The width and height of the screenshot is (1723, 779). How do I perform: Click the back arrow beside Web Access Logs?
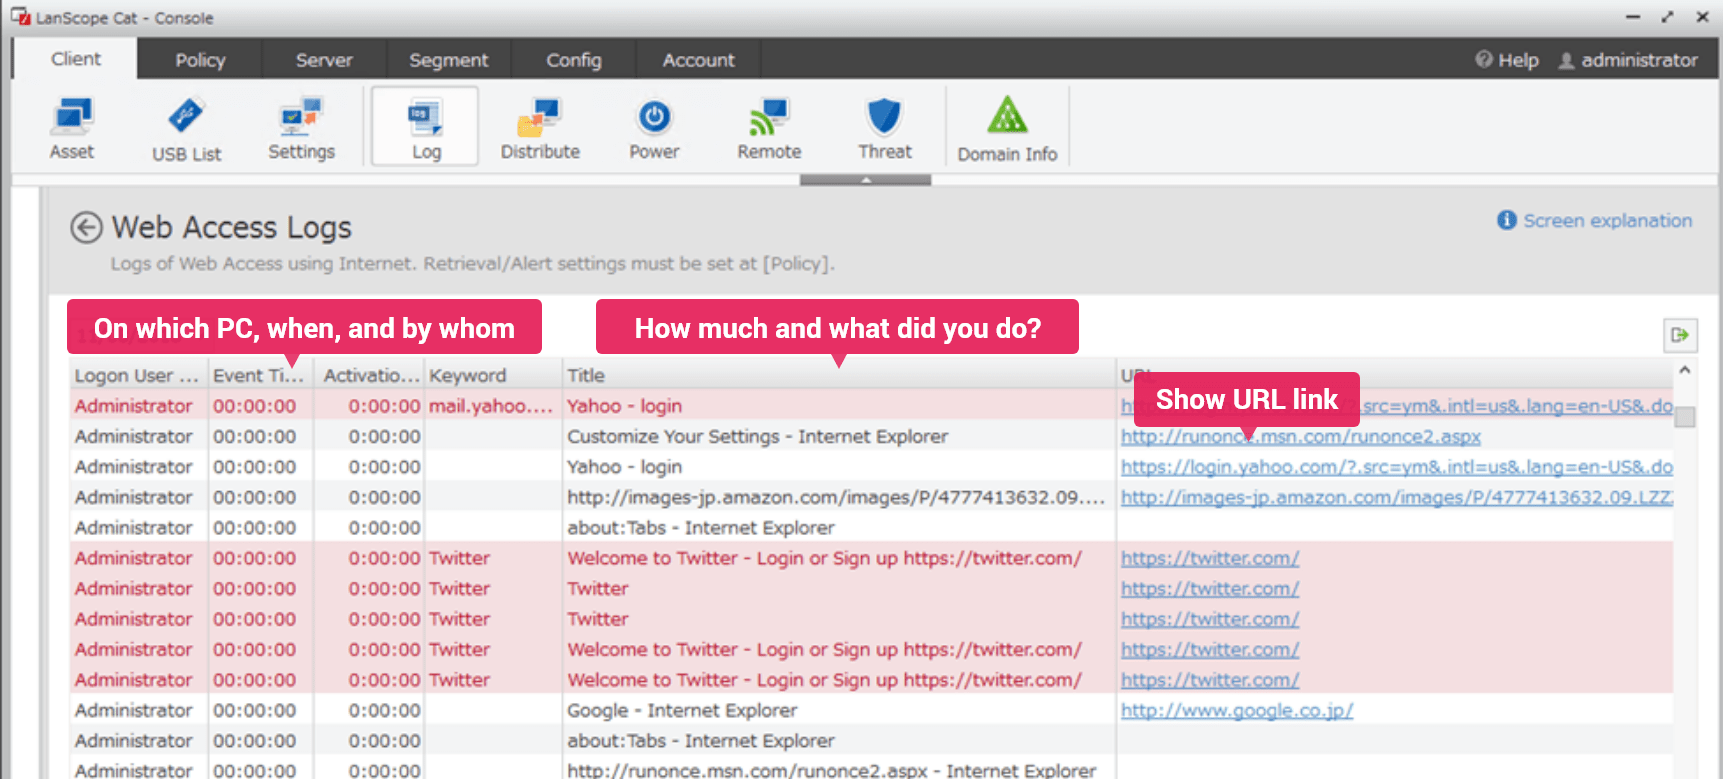87,228
